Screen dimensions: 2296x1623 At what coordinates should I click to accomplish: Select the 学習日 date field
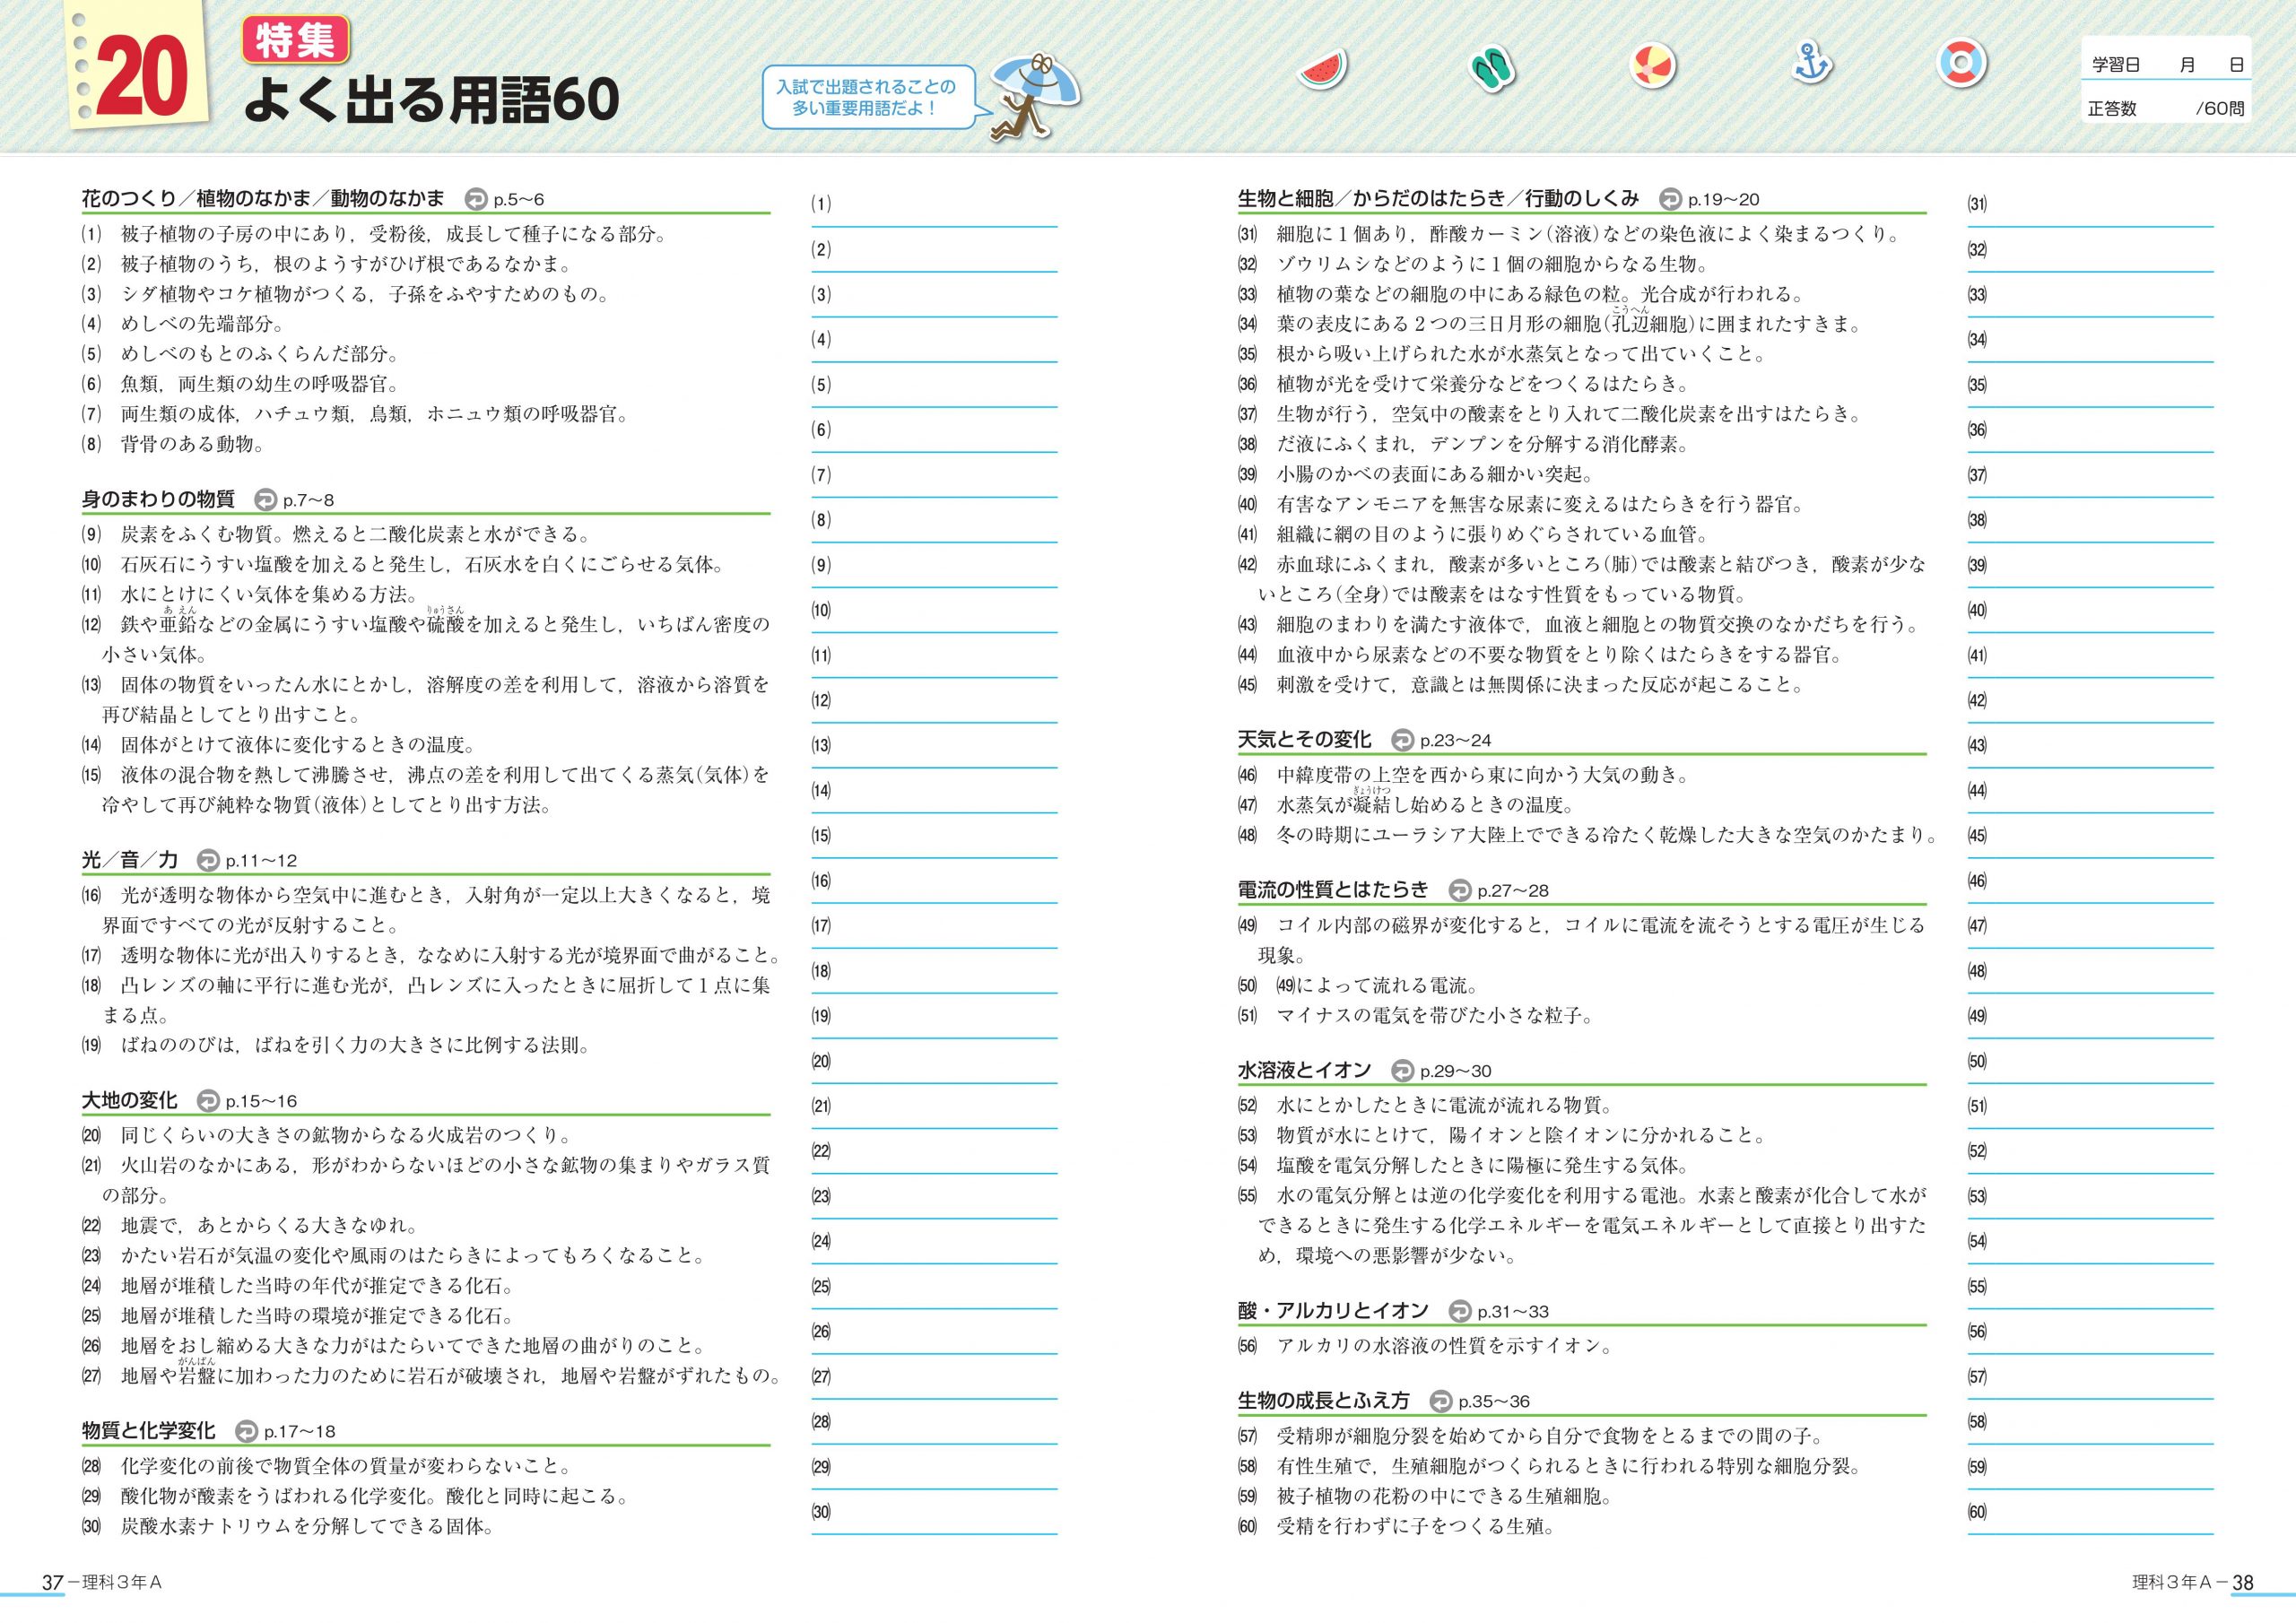tap(2167, 64)
